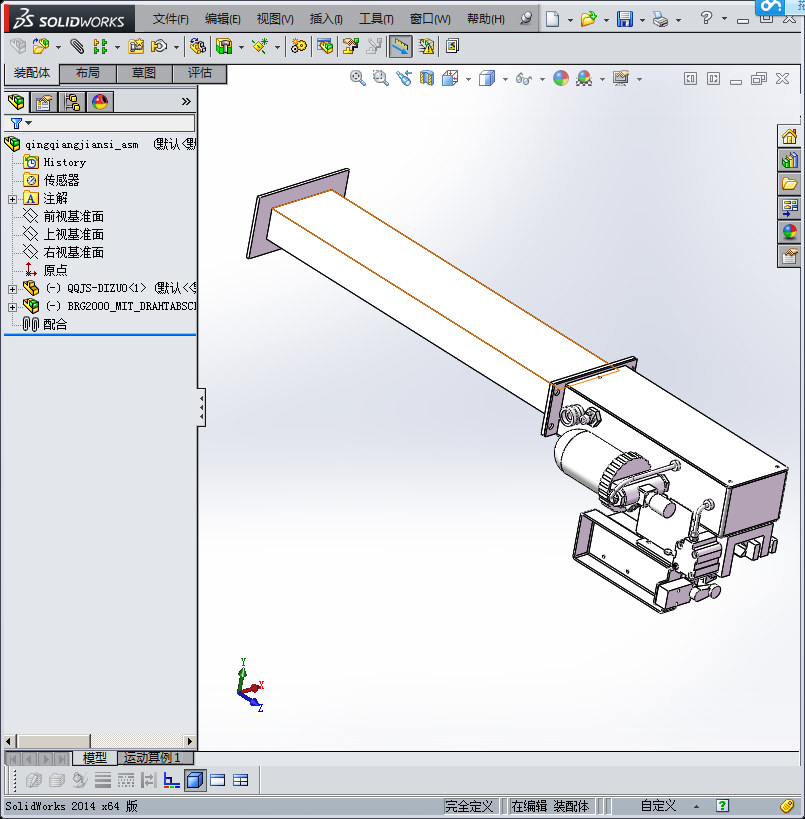Open the 工具(T) menu
The image size is (805, 819).
(x=376, y=19)
